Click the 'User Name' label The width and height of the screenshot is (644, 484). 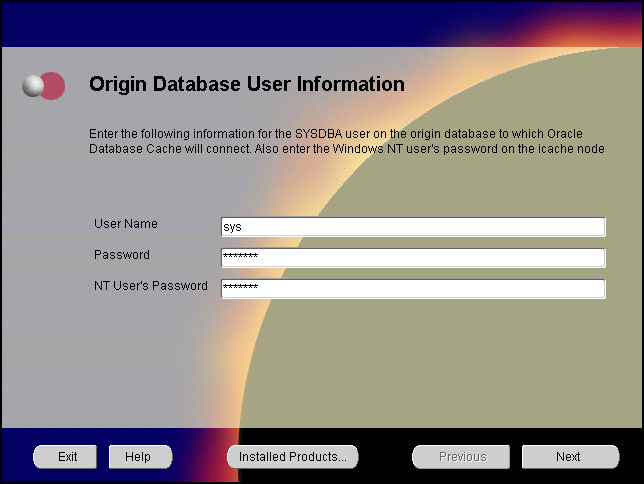pyautogui.click(x=126, y=224)
